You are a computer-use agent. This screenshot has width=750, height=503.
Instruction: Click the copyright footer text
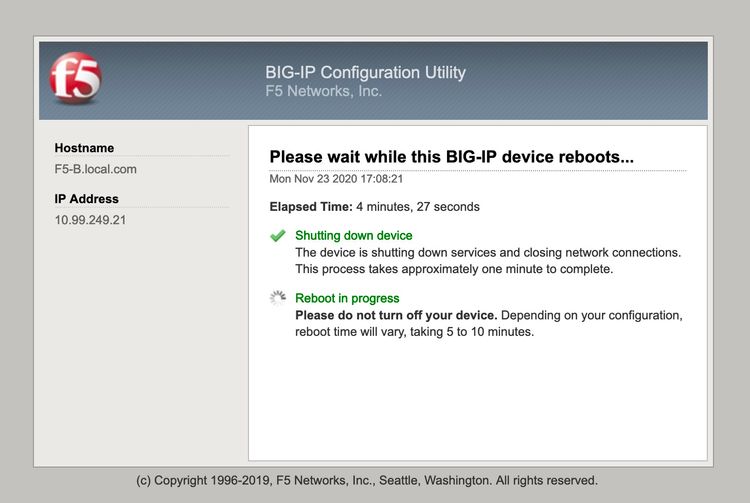coord(367,481)
